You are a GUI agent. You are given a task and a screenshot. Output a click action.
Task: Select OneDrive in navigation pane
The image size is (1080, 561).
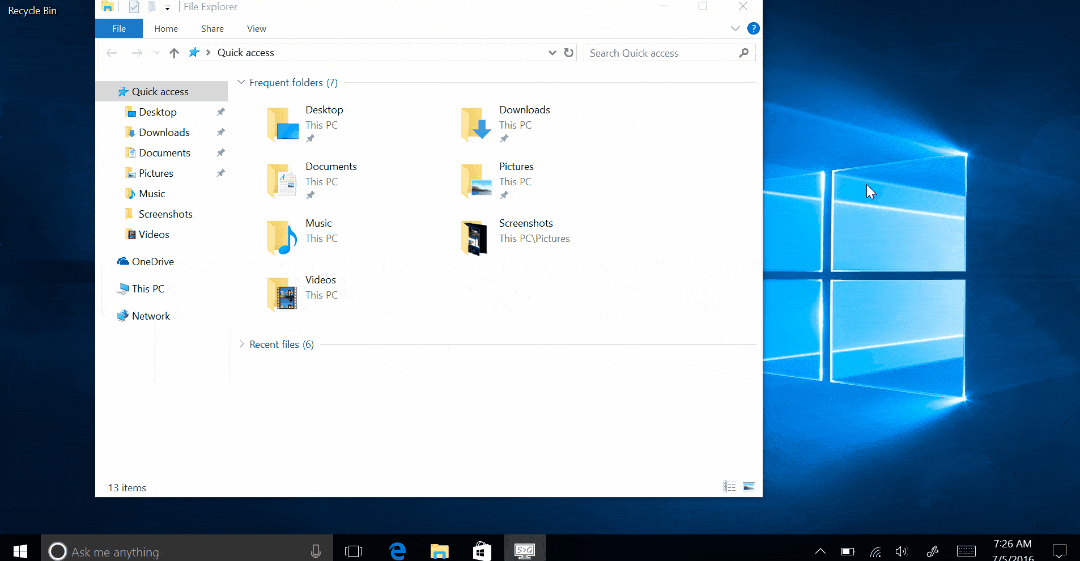[x=152, y=262]
